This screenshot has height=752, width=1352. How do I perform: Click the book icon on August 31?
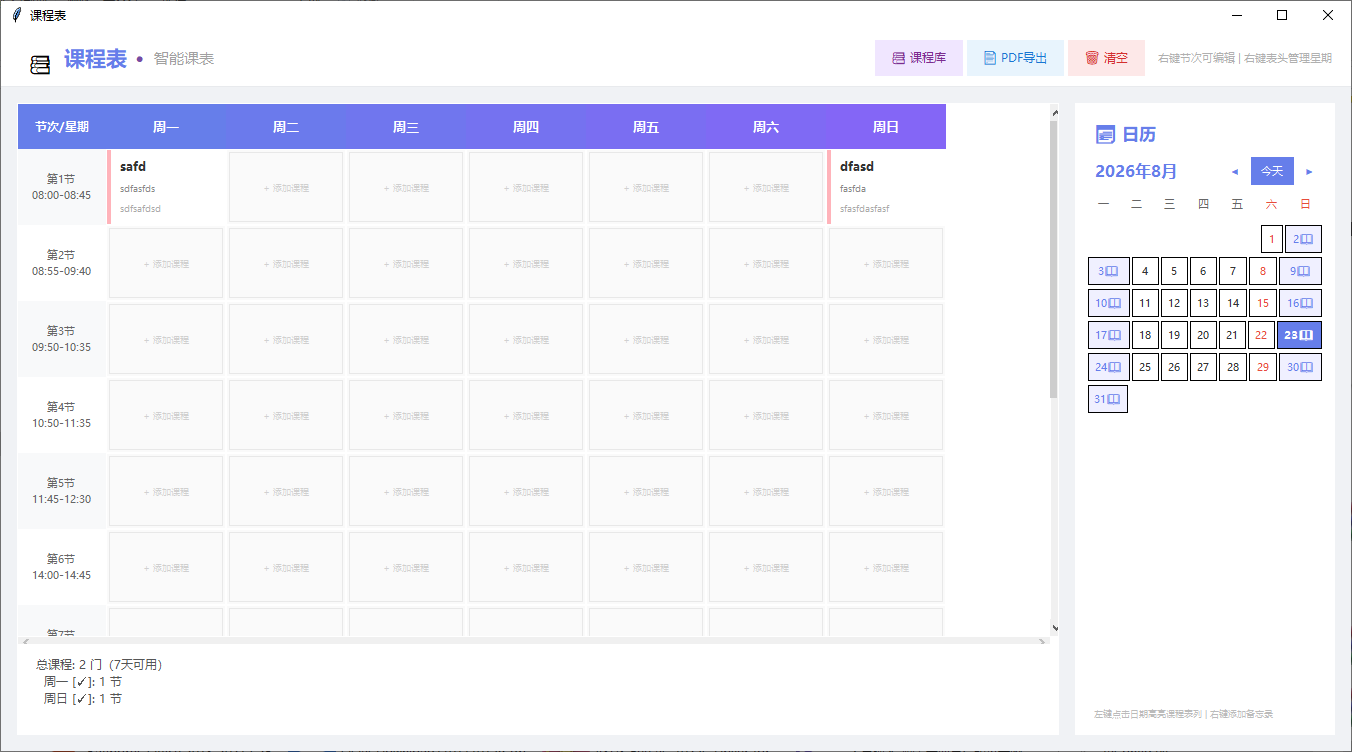(1114, 399)
